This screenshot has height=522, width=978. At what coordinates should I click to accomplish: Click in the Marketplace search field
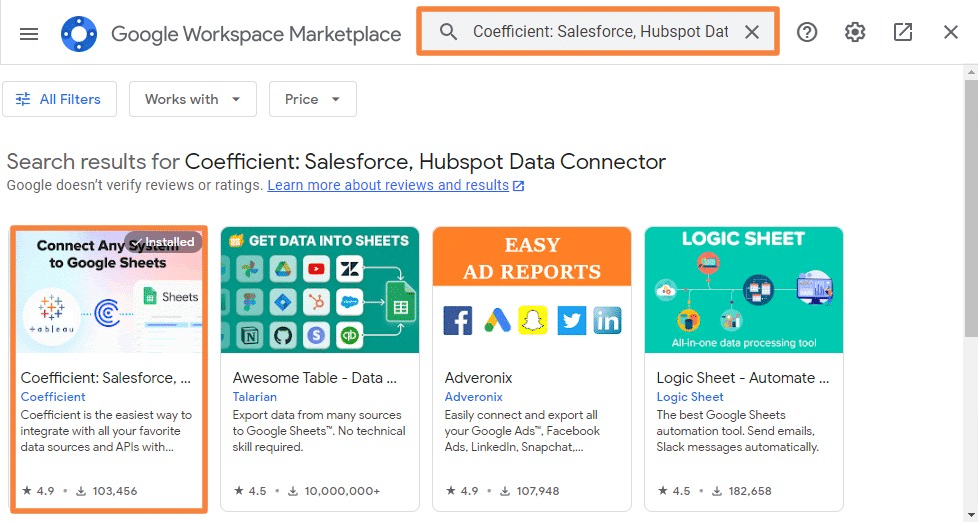pos(600,32)
